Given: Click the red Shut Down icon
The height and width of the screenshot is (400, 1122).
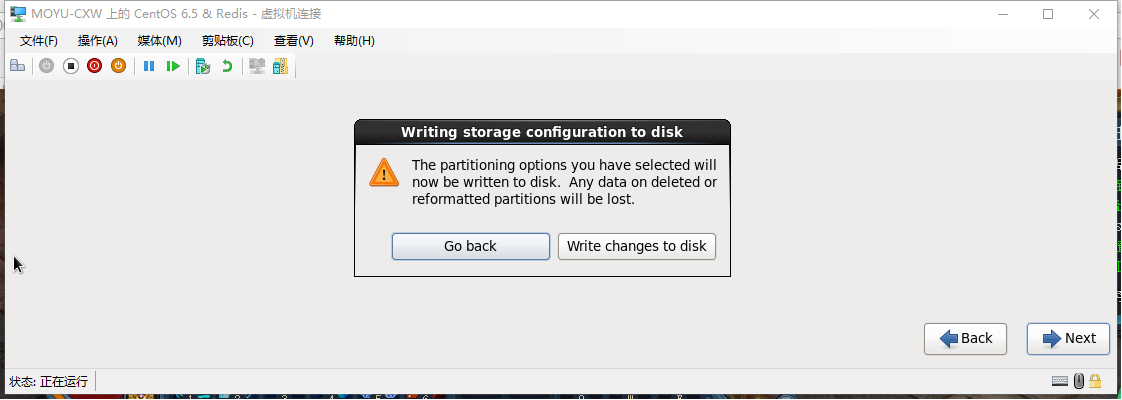Looking at the screenshot, I should coord(94,66).
